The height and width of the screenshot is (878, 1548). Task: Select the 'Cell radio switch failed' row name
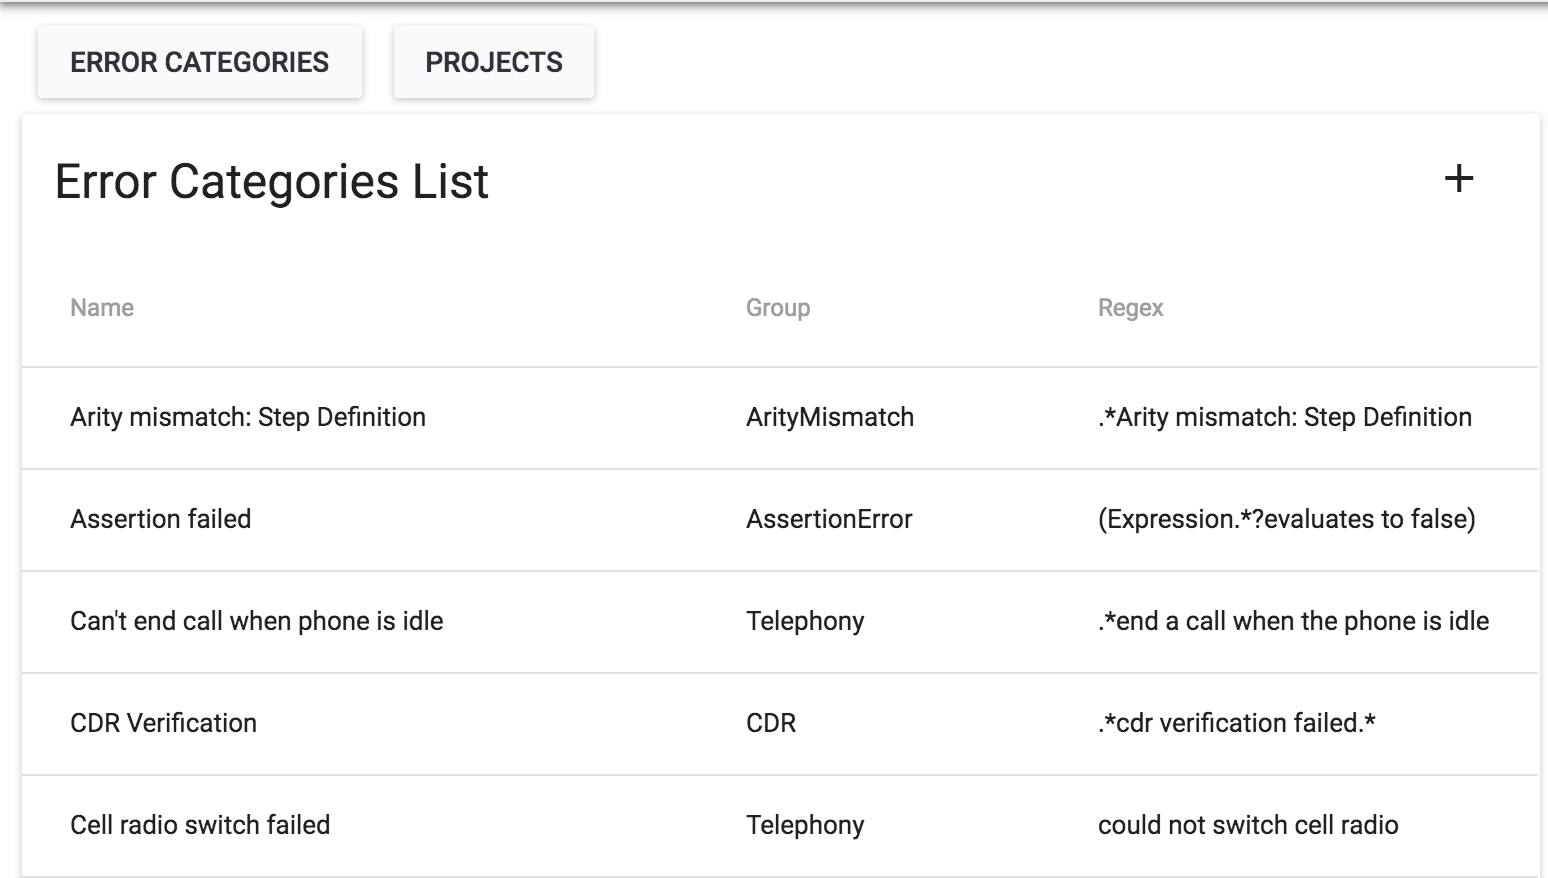200,825
